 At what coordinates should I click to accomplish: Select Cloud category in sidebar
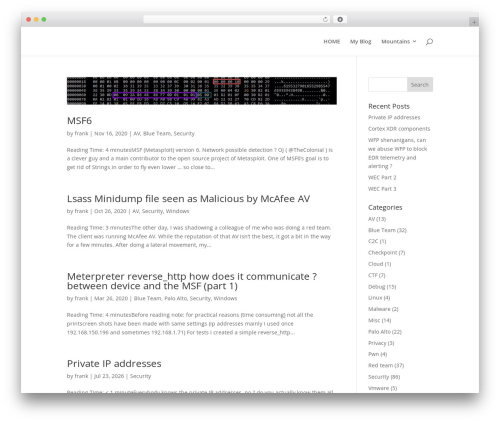click(x=375, y=264)
